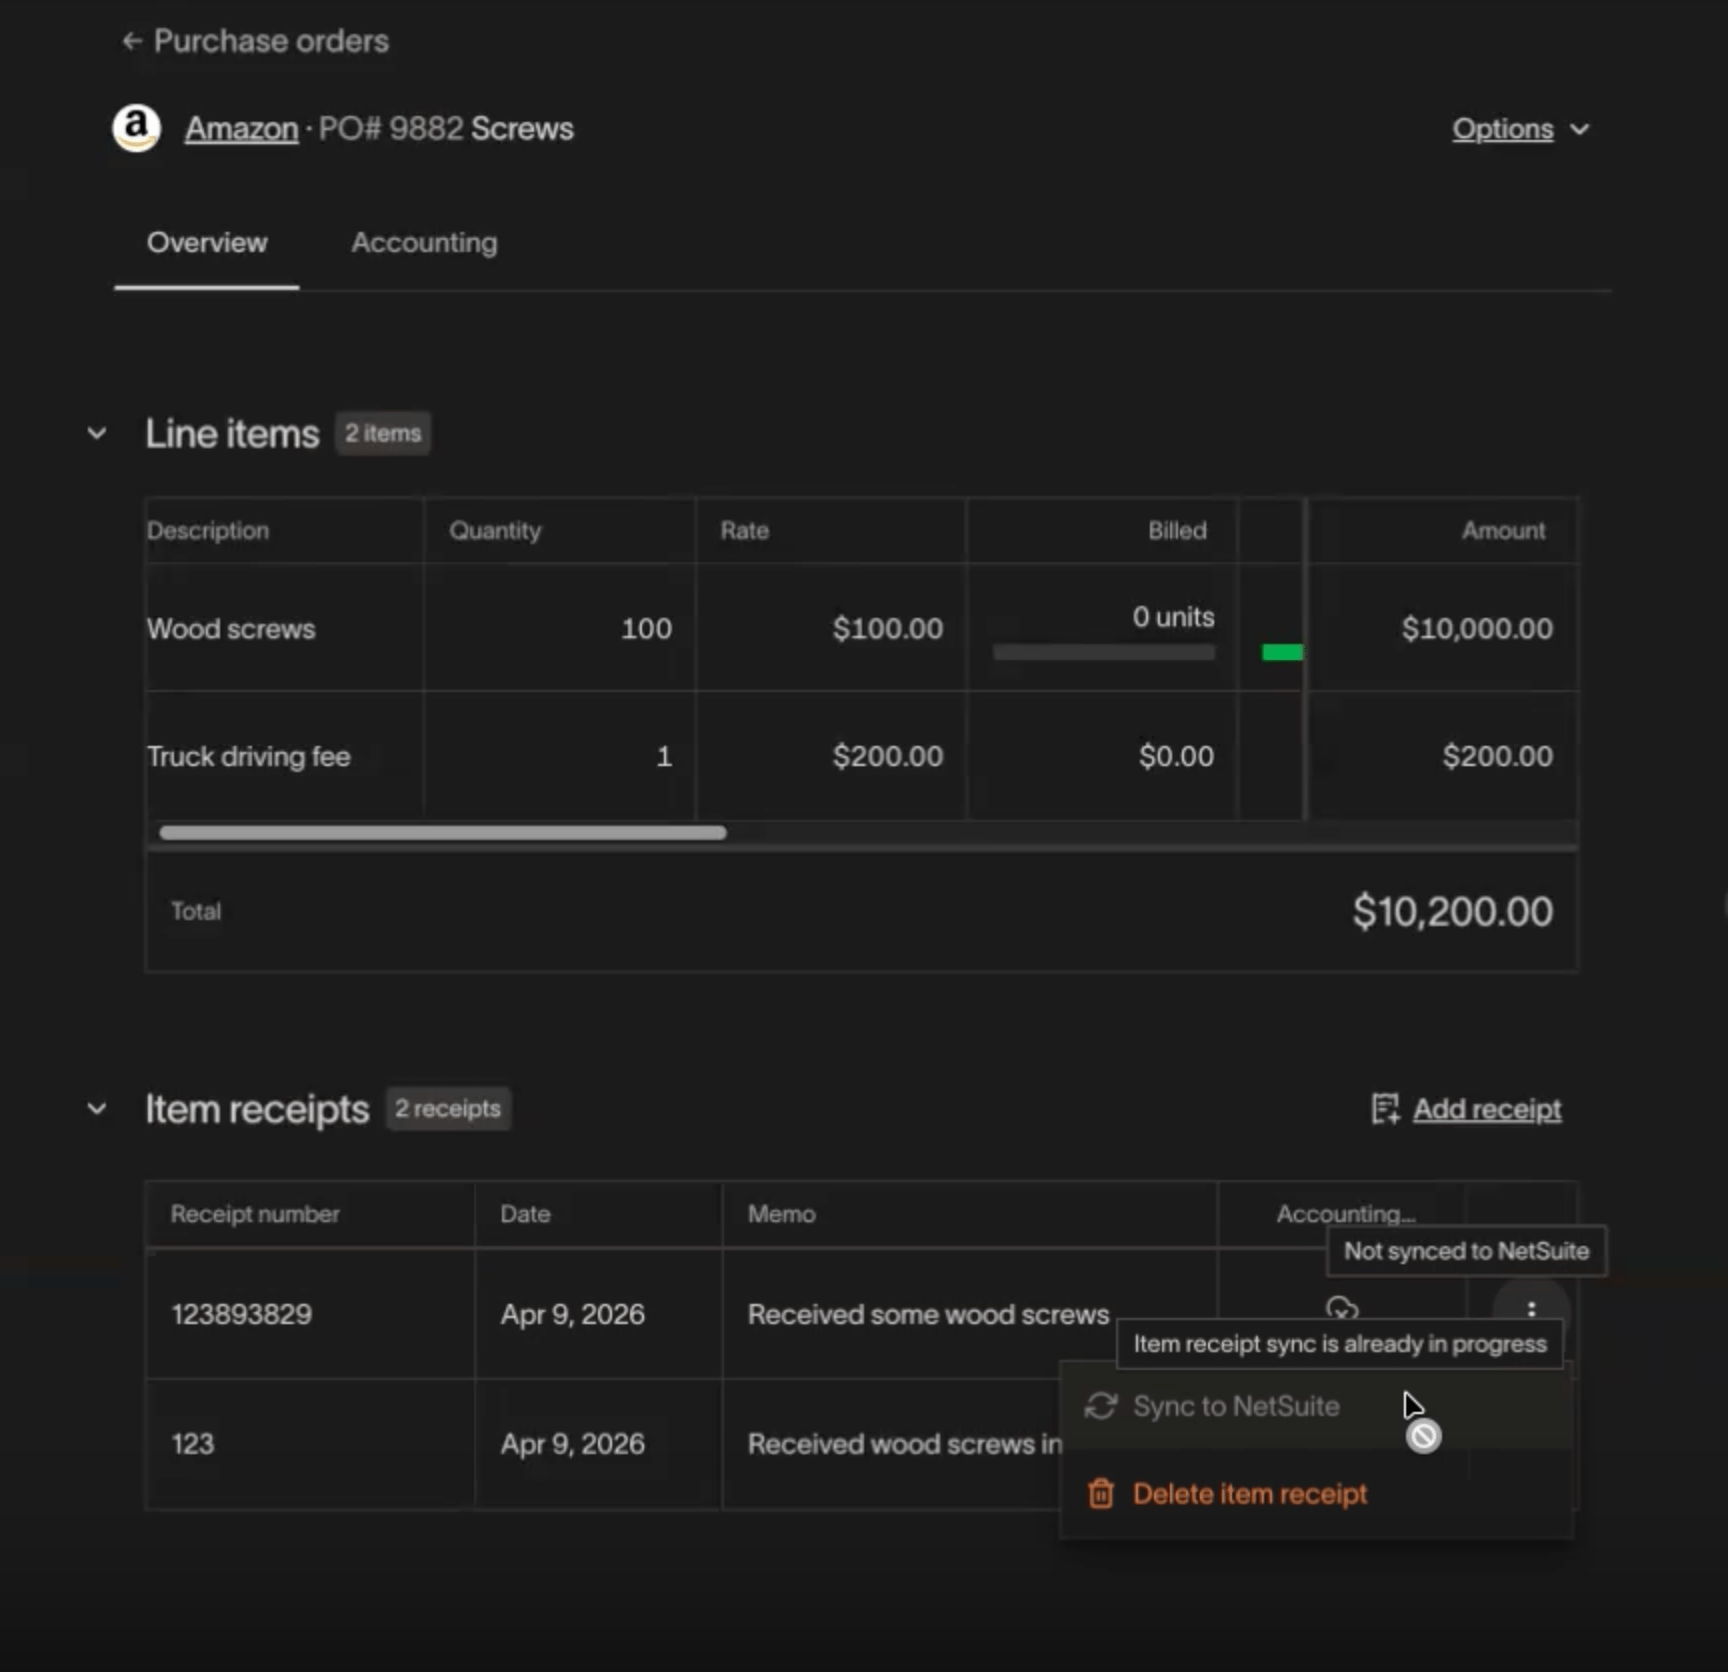The height and width of the screenshot is (1672, 1728).
Task: Click the sync arrows icon in the menu
Action: pos(1100,1406)
